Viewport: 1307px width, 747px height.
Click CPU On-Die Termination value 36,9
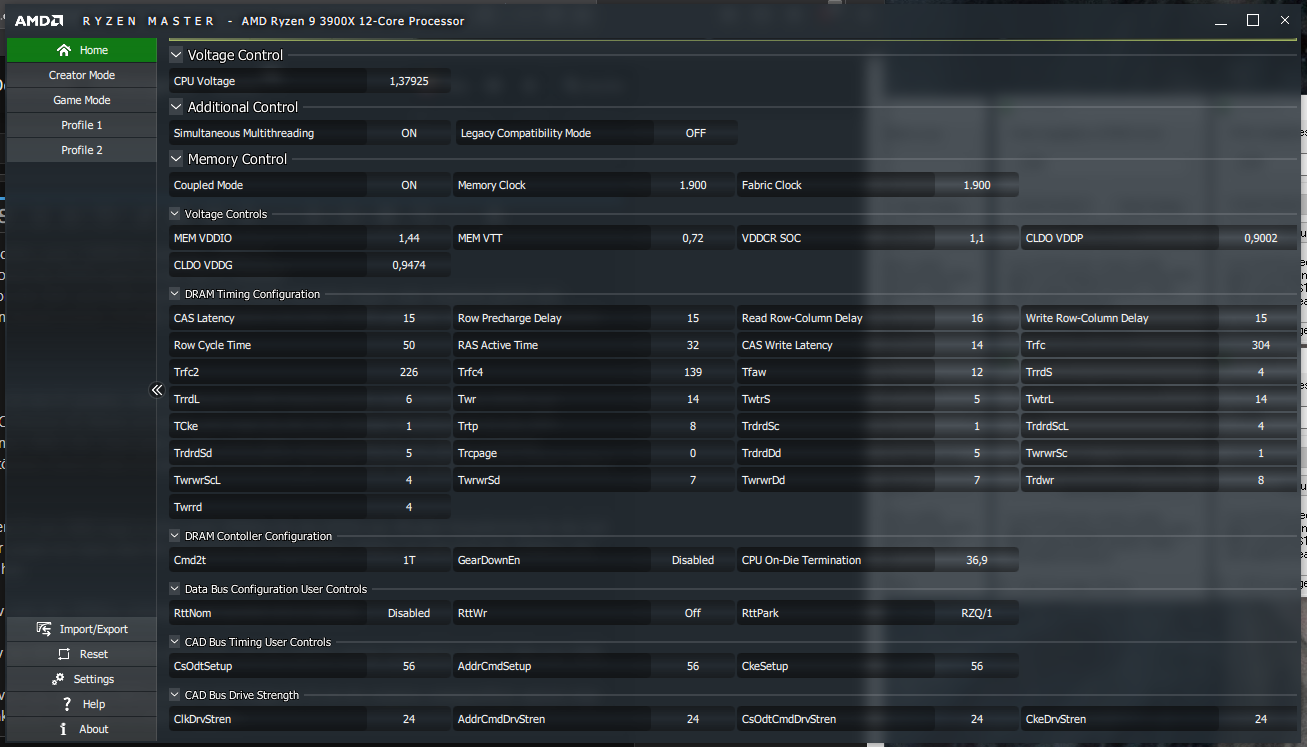tap(977, 560)
